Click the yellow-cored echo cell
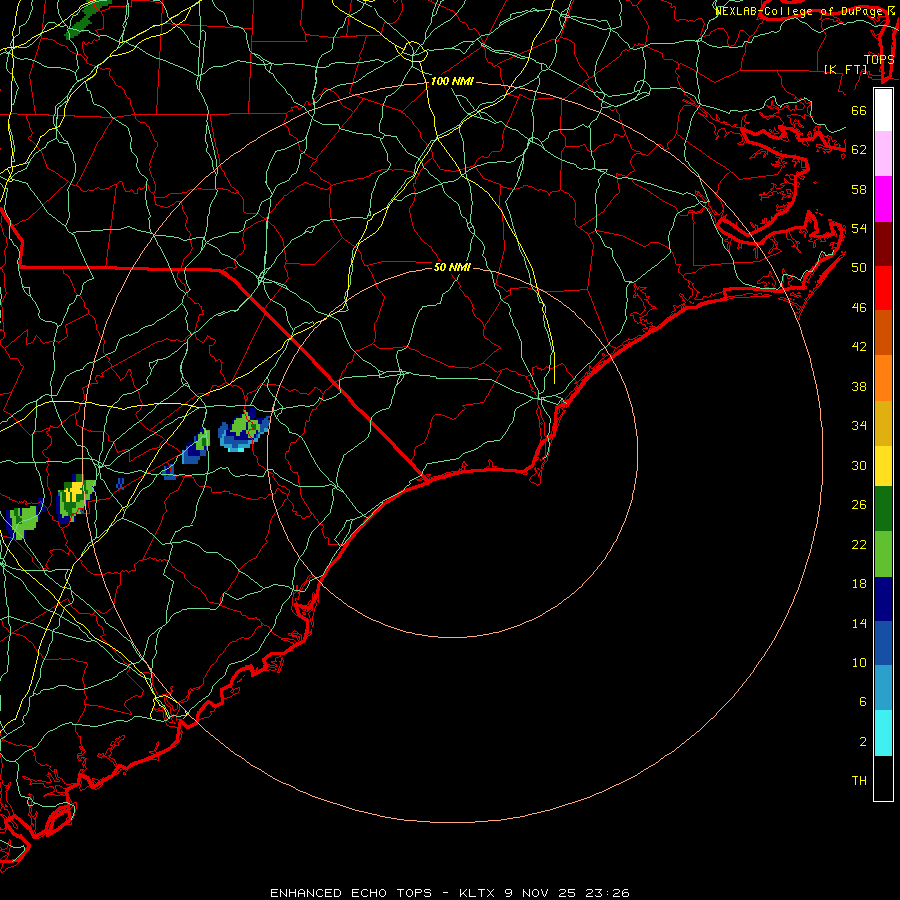This screenshot has height=900, width=900. pyautogui.click(x=76, y=499)
